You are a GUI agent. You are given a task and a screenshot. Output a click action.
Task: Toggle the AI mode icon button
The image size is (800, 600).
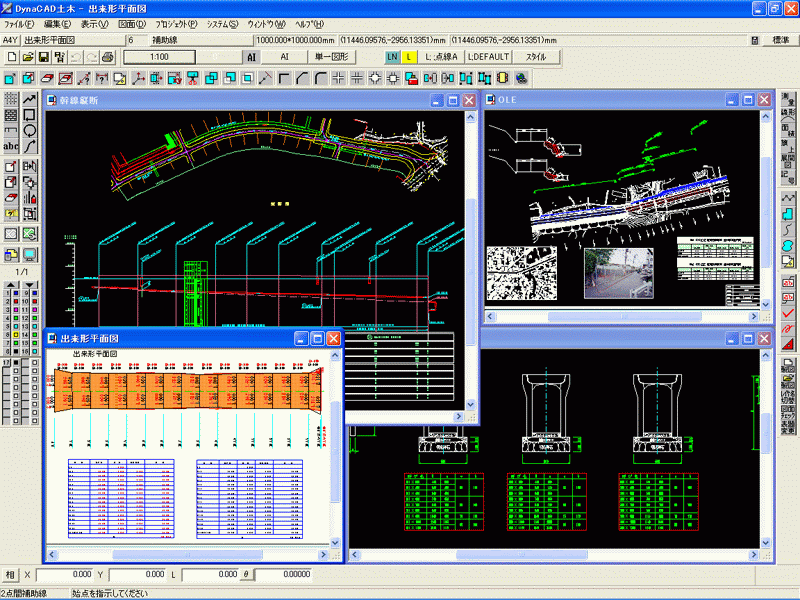pos(250,57)
